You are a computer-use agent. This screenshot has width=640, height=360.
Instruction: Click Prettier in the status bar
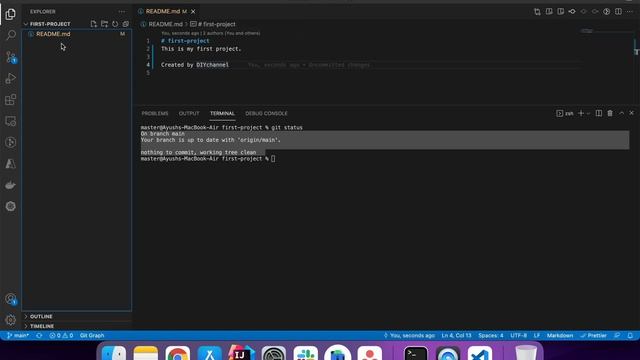pyautogui.click(x=594, y=336)
